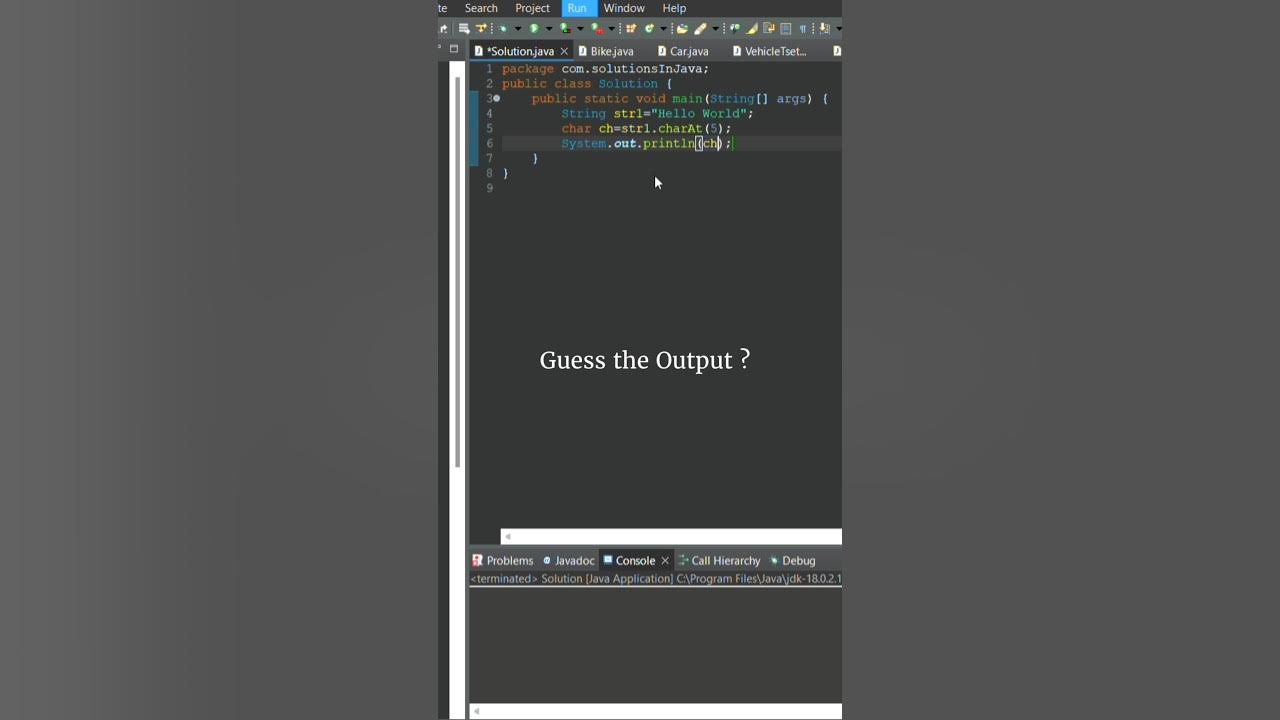Screen dimensions: 1280x720
Task: Open the Debug view tab
Action: tap(792, 561)
